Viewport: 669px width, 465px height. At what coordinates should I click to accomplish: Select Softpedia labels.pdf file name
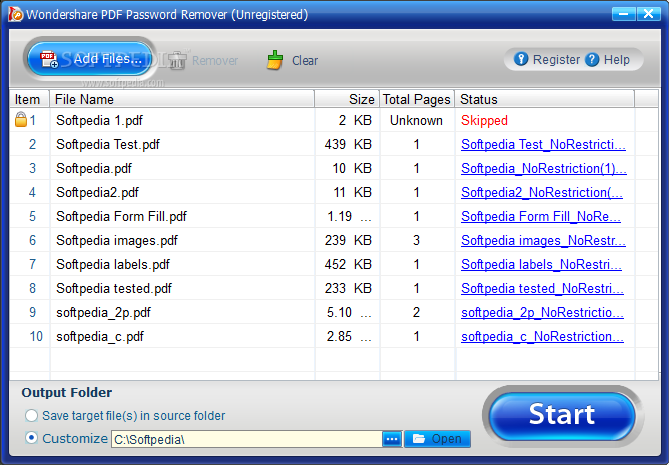coord(113,264)
